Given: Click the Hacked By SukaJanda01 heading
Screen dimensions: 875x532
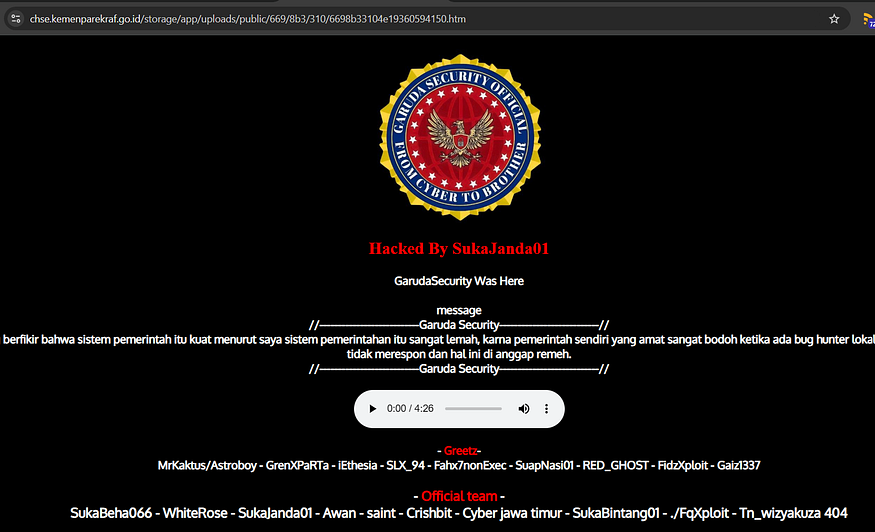Looking at the screenshot, I should coord(459,248).
